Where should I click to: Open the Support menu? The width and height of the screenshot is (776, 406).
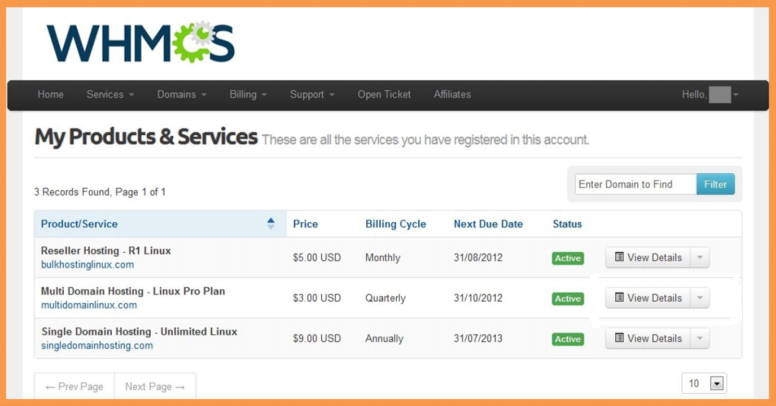(x=312, y=94)
